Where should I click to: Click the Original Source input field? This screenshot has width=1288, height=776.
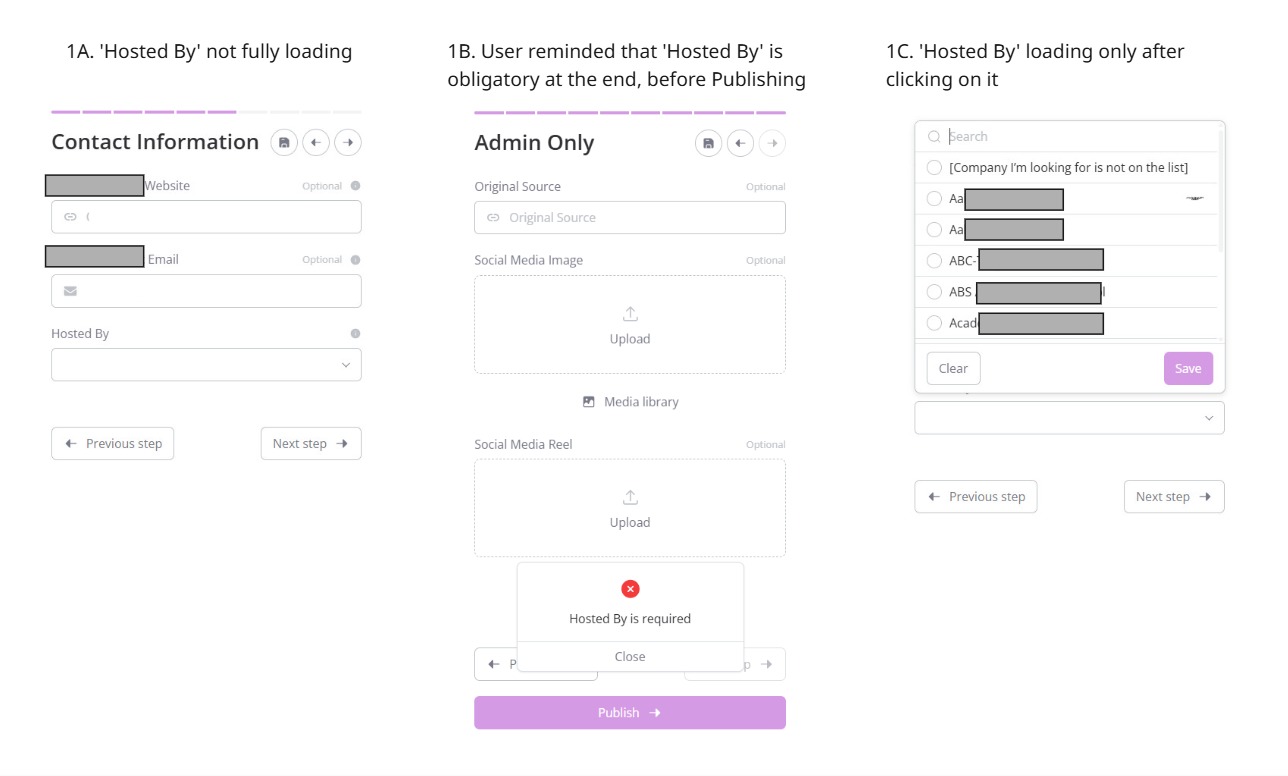pyautogui.click(x=630, y=218)
